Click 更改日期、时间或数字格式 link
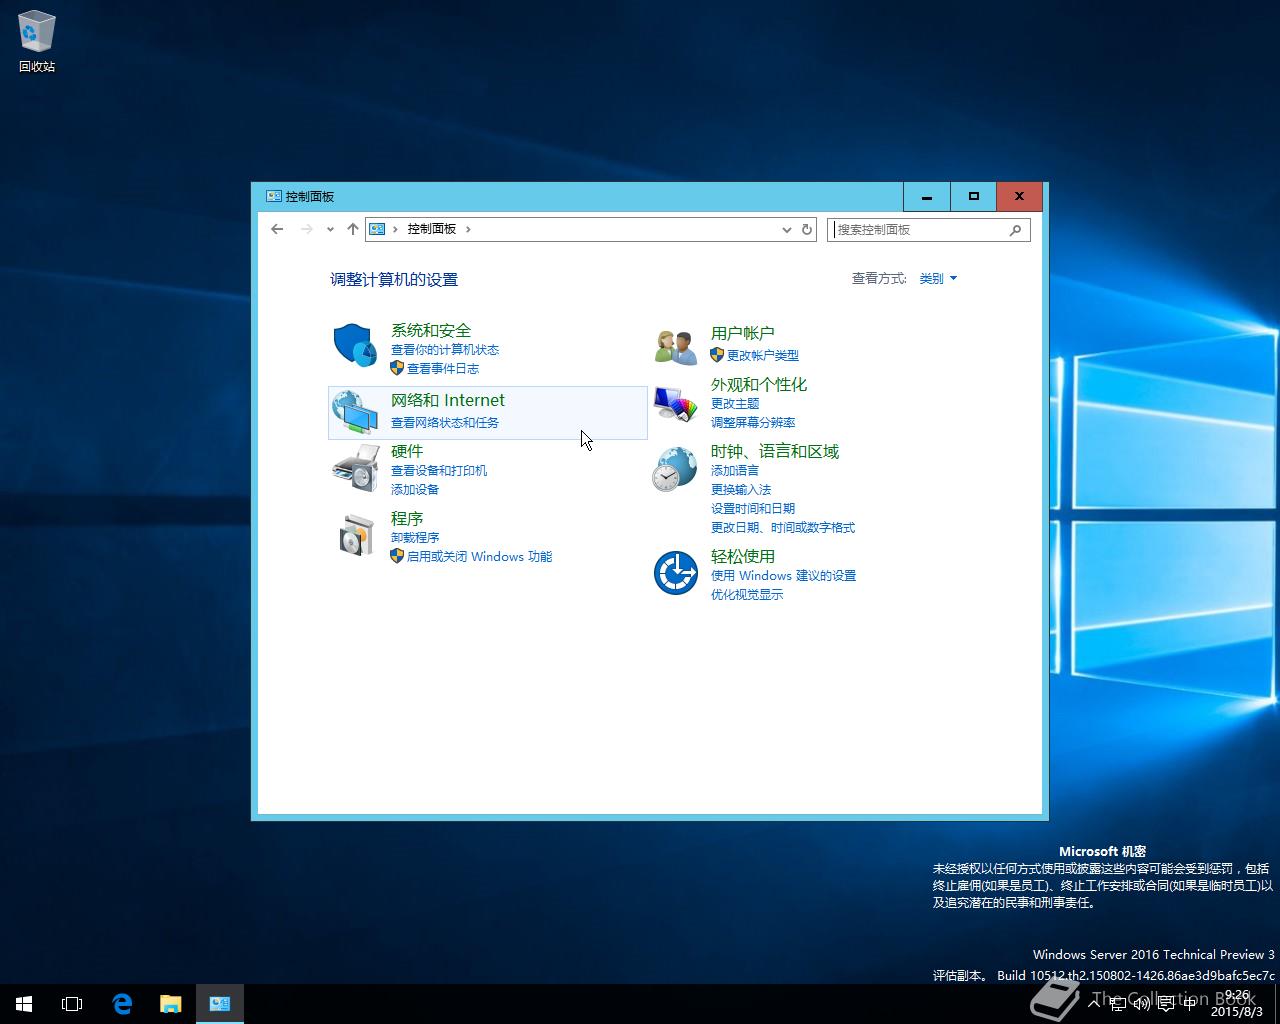The height and width of the screenshot is (1024, 1280). [783, 528]
